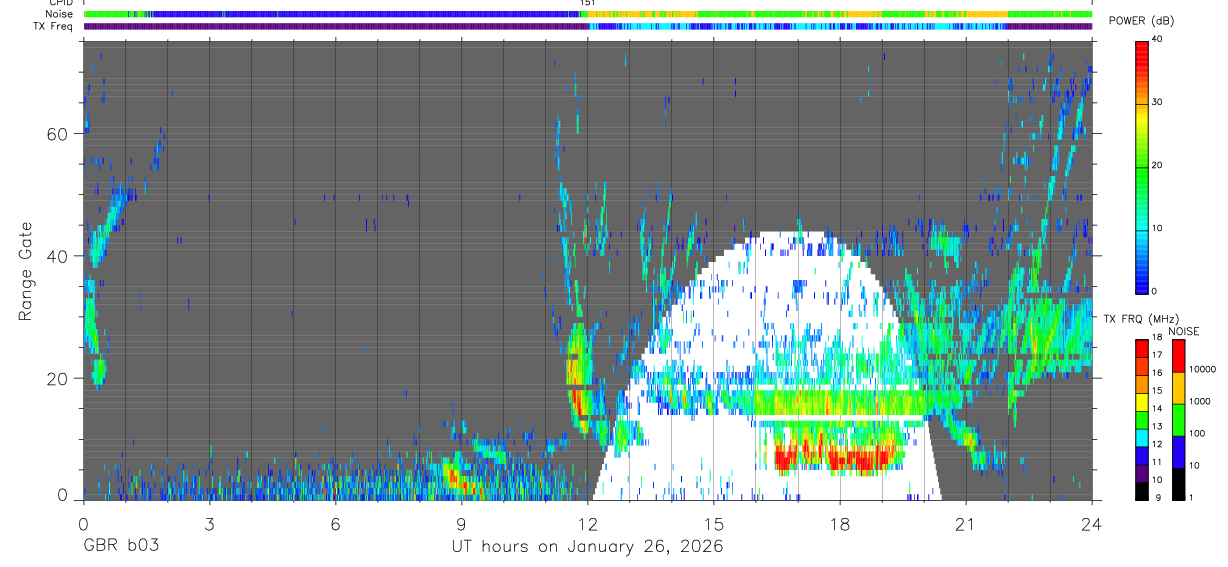Image resolution: width=1228 pixels, height=567 pixels.
Task: Click the cyan segment of the TX FRQ colorbar
Action: (x=1142, y=438)
